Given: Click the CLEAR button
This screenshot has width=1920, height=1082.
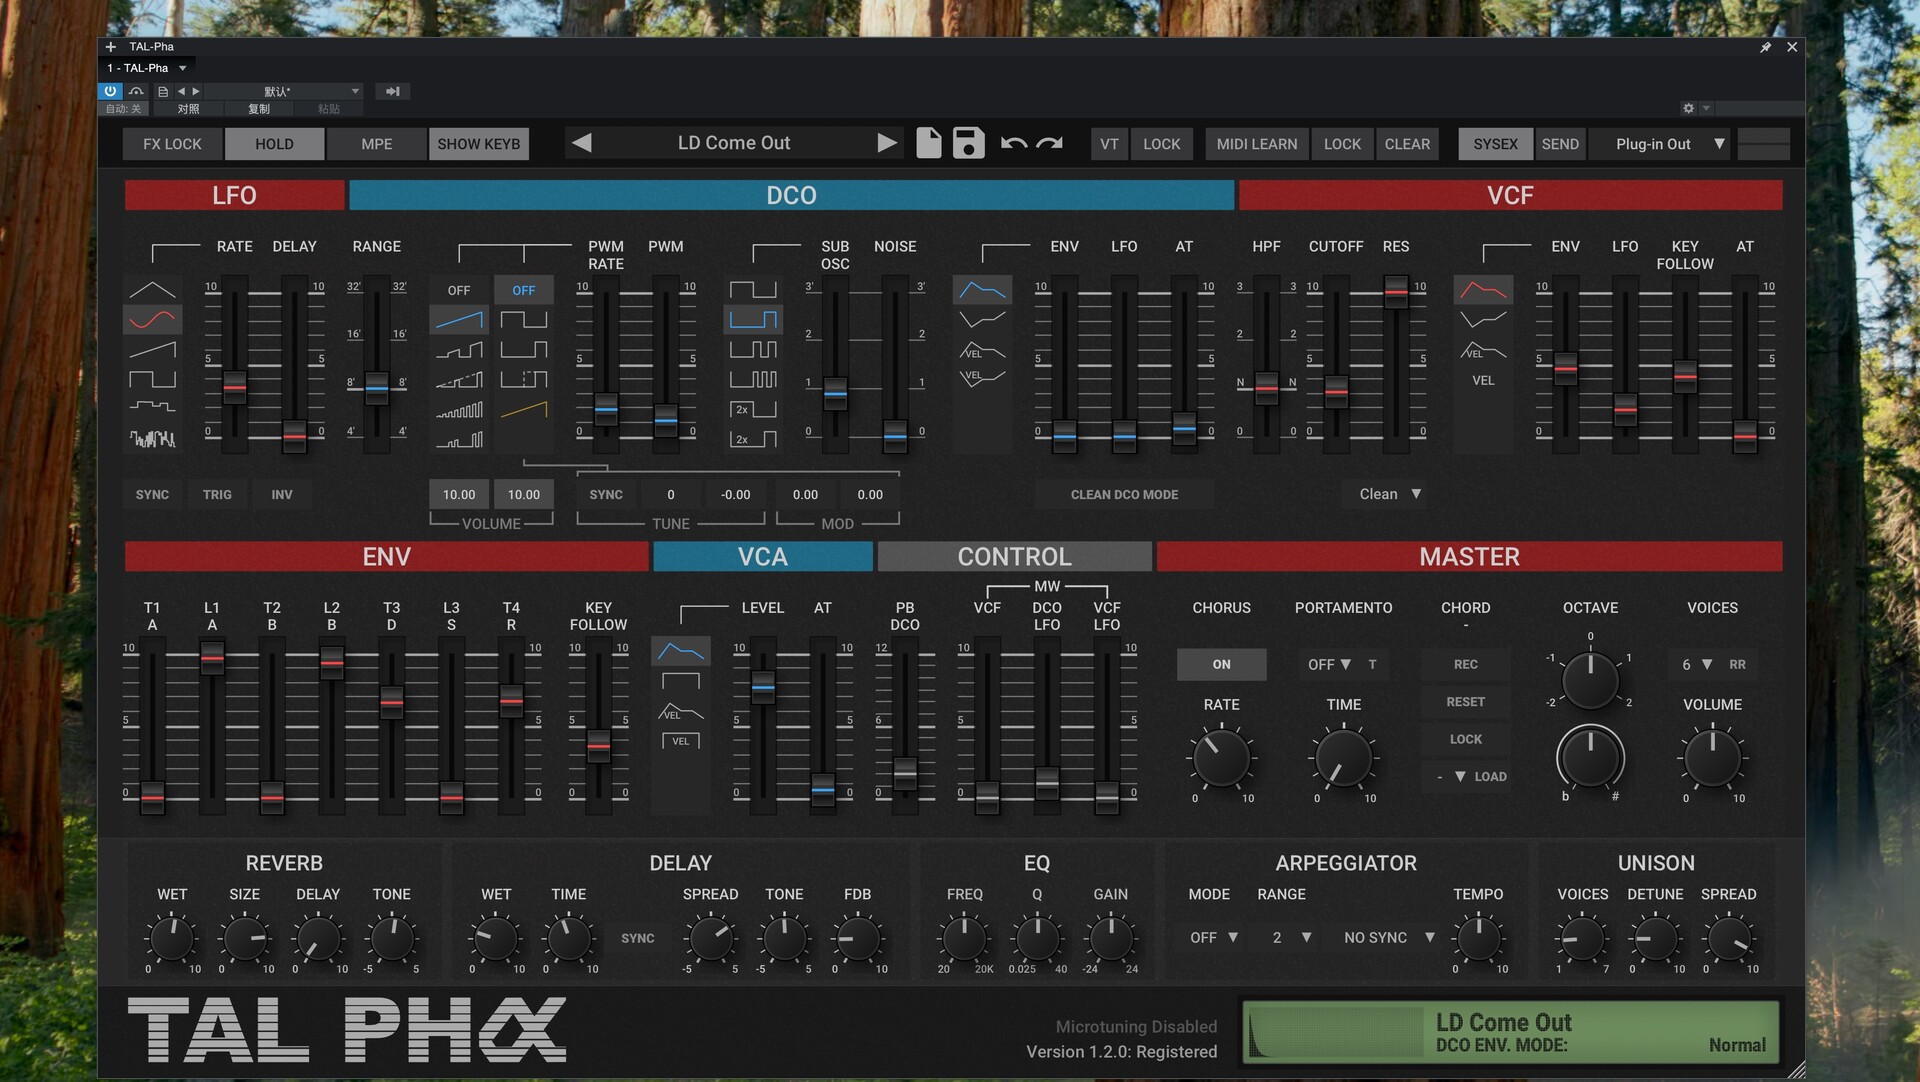Looking at the screenshot, I should (1406, 144).
